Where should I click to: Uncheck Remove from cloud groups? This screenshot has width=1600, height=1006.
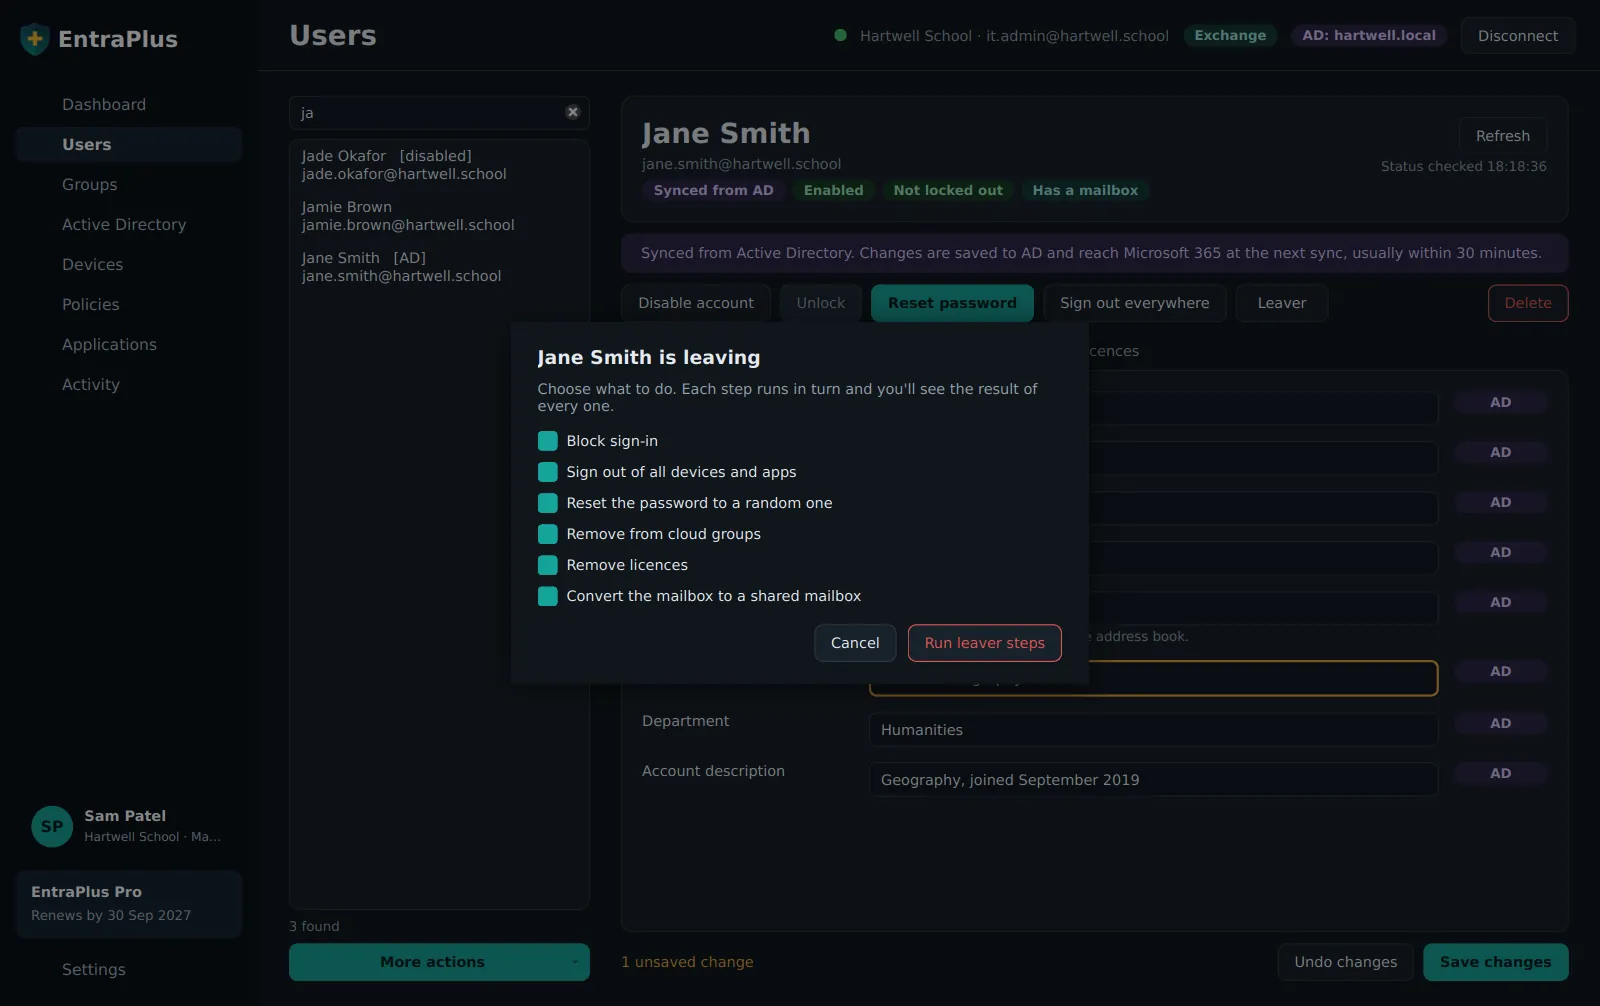click(547, 534)
